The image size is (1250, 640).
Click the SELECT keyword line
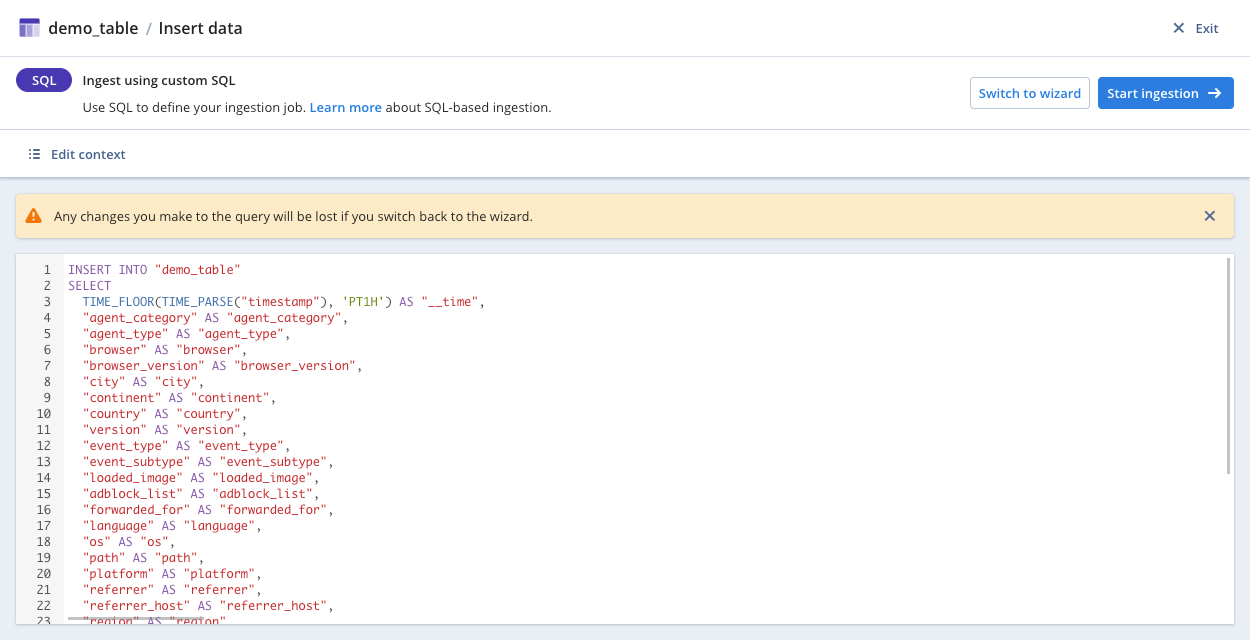(90, 286)
